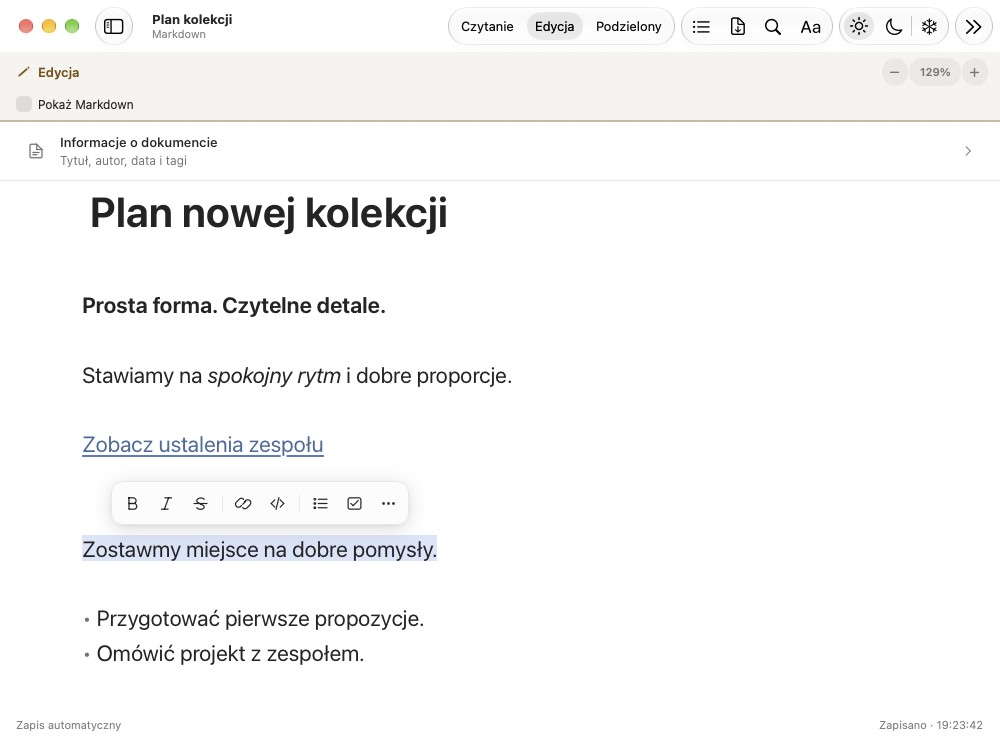Expand the toolbar overflow double chevron

tap(973, 27)
